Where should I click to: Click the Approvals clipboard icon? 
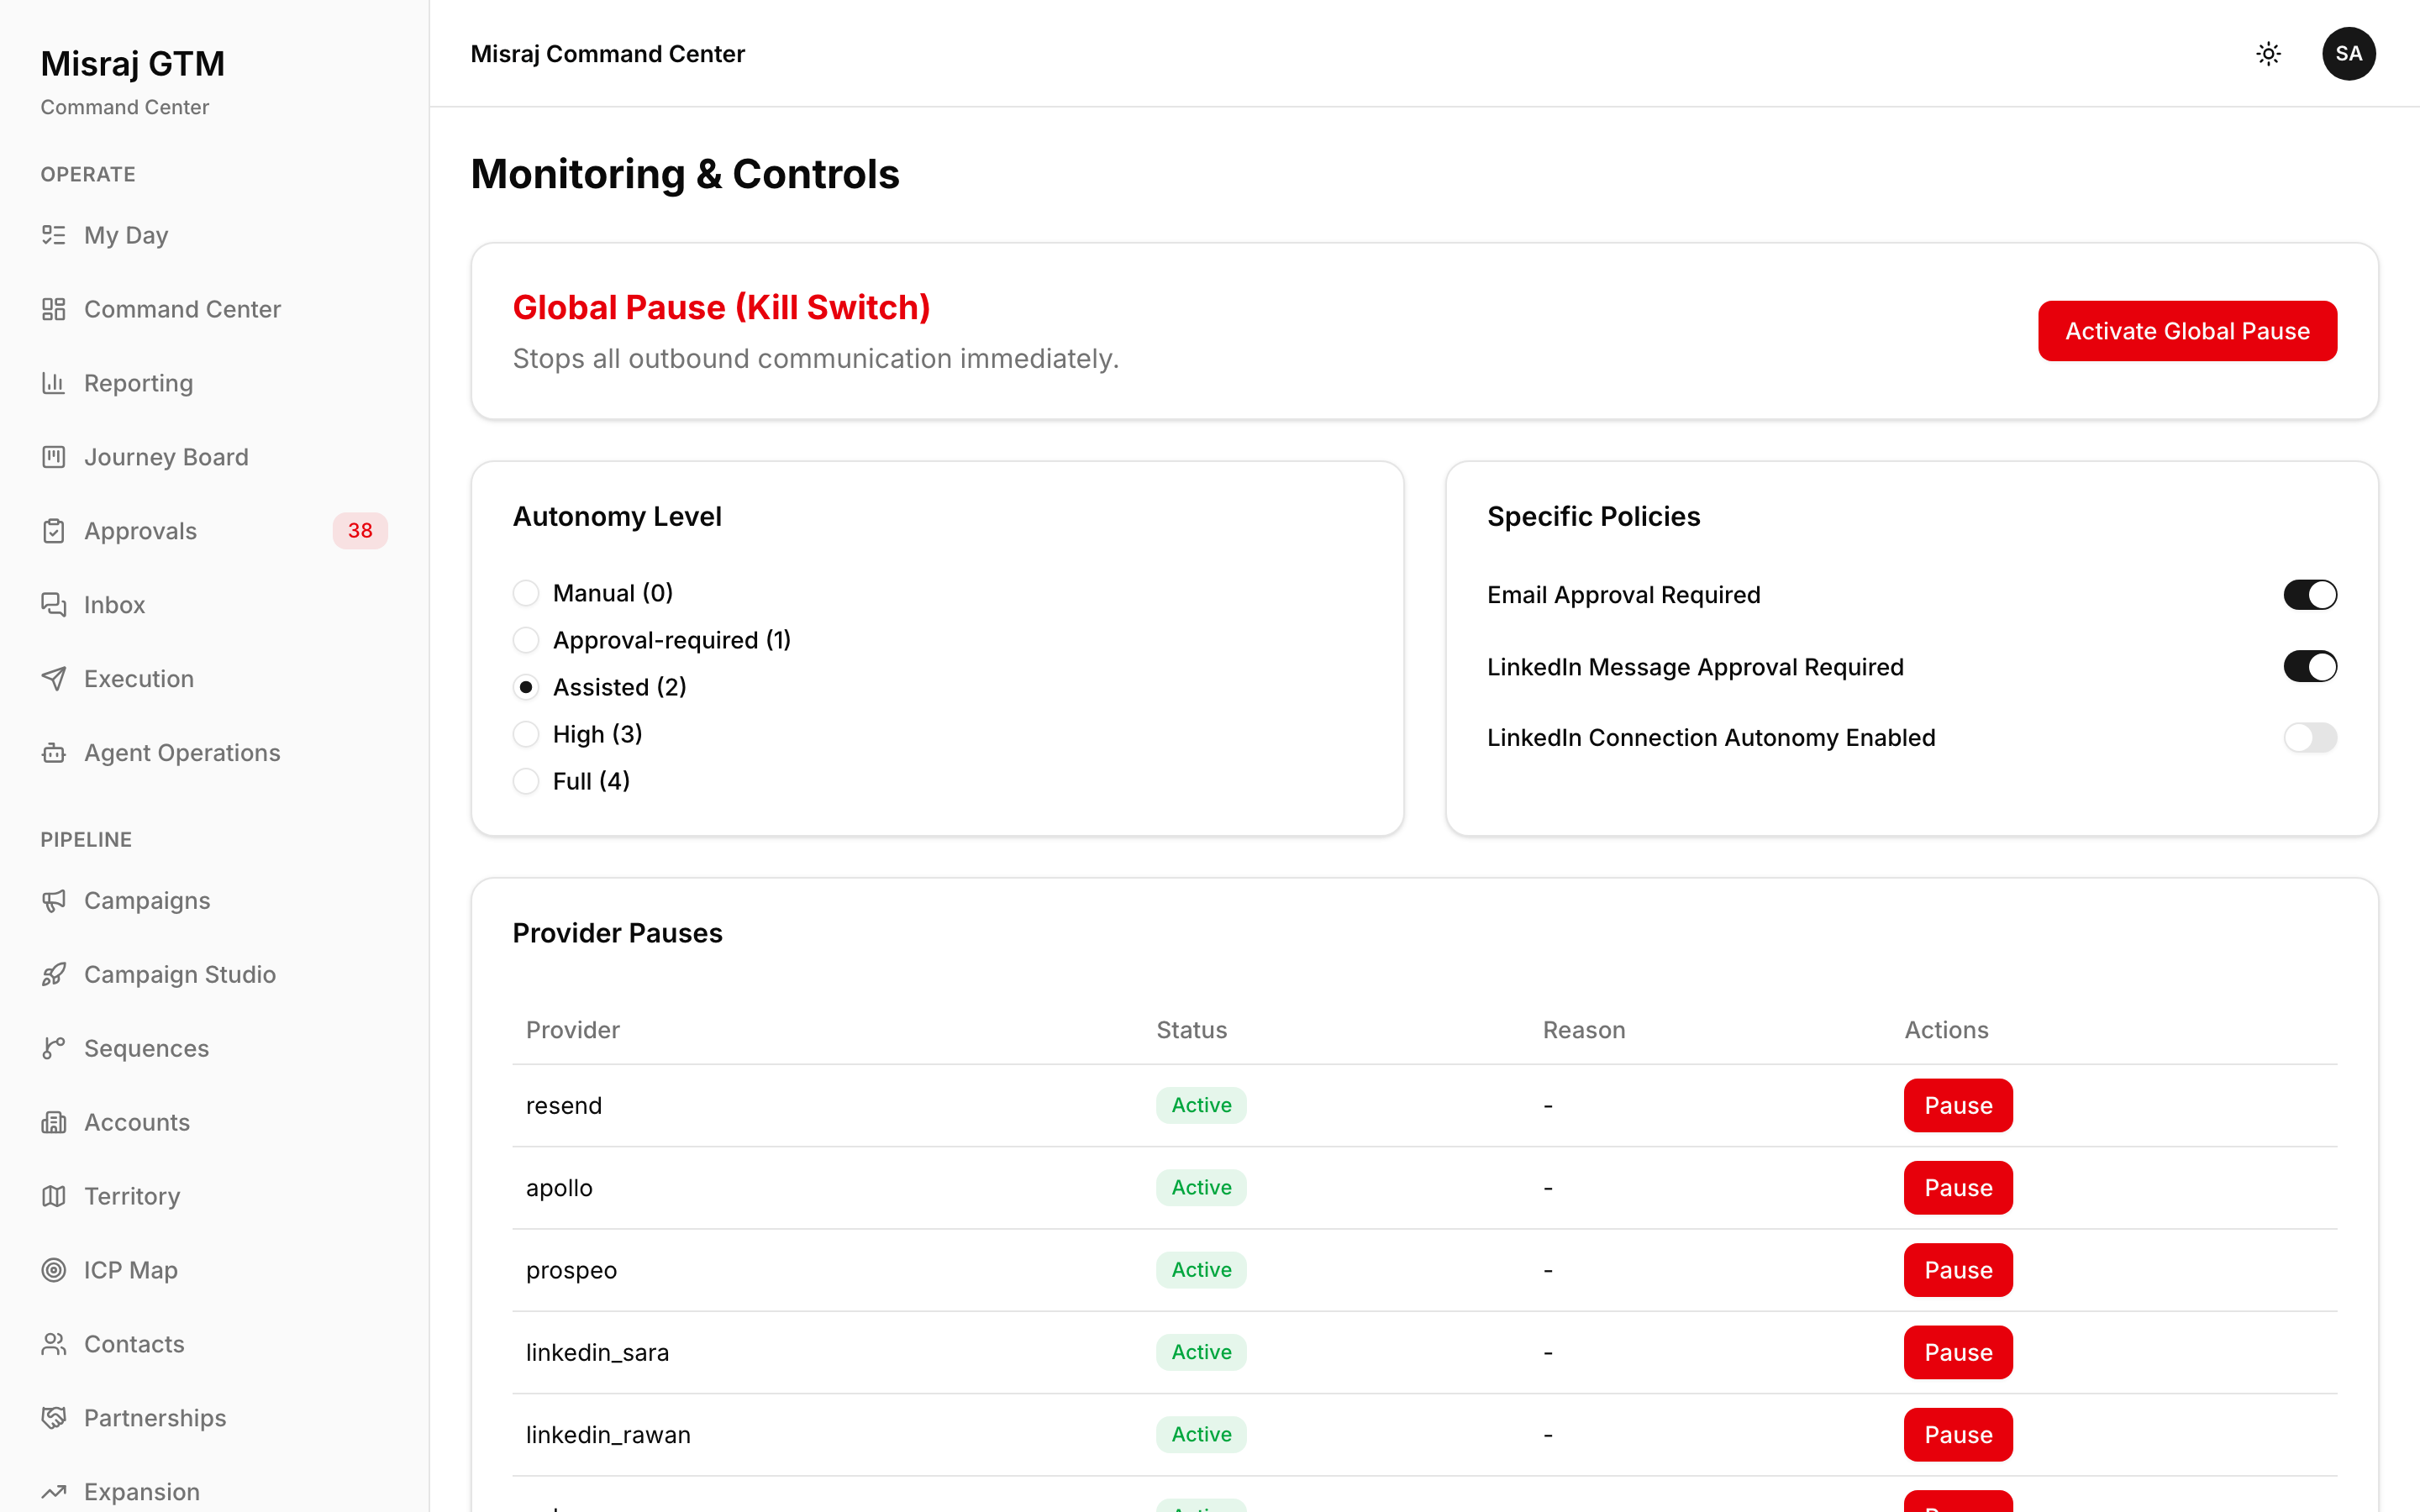[54, 531]
